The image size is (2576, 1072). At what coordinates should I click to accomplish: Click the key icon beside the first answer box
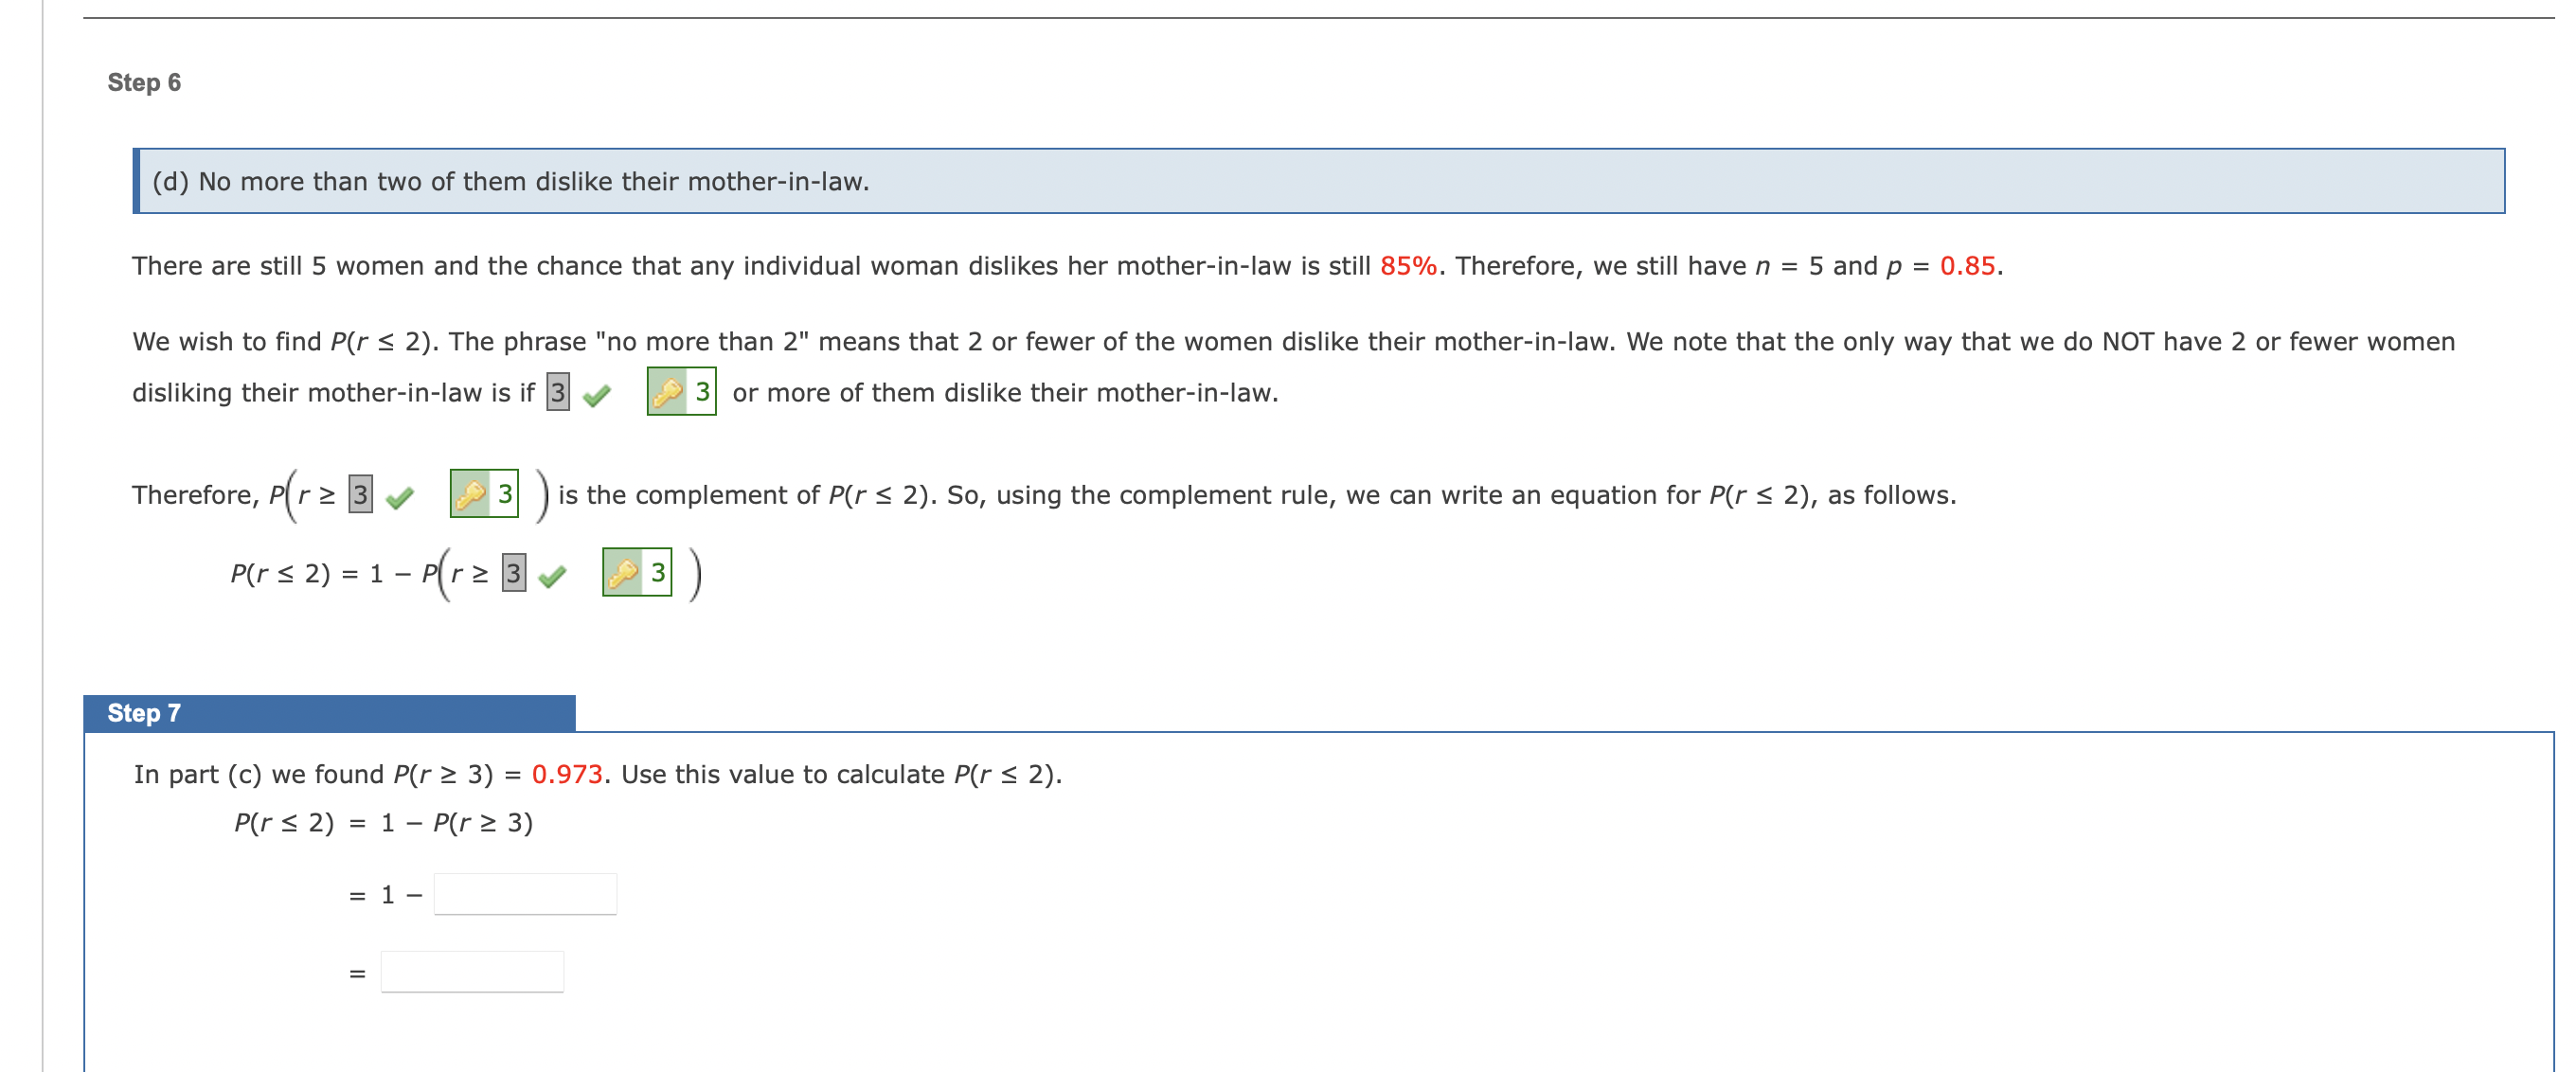667,391
